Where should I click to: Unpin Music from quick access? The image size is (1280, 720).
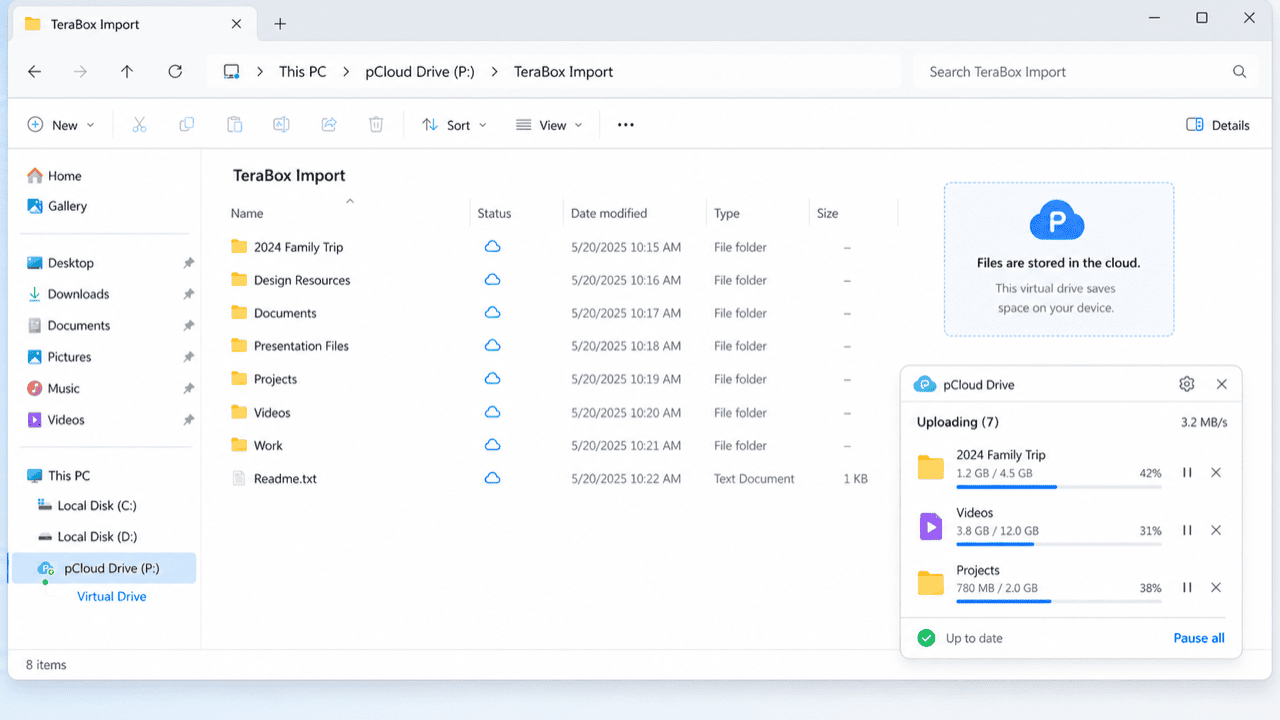188,388
